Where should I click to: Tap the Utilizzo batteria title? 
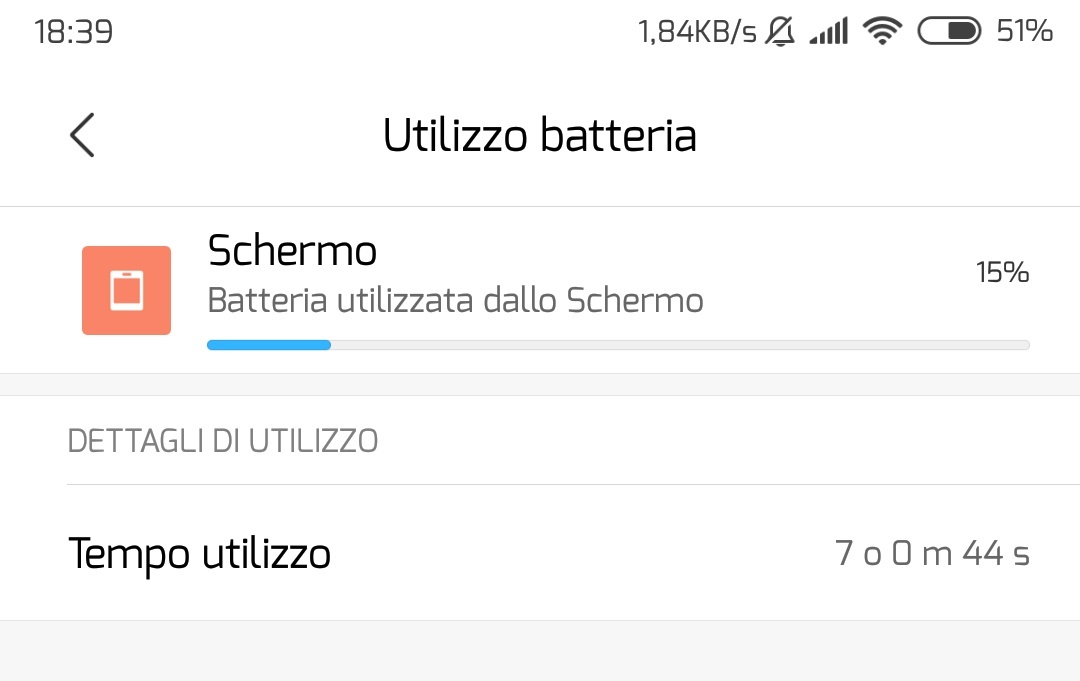tap(540, 135)
